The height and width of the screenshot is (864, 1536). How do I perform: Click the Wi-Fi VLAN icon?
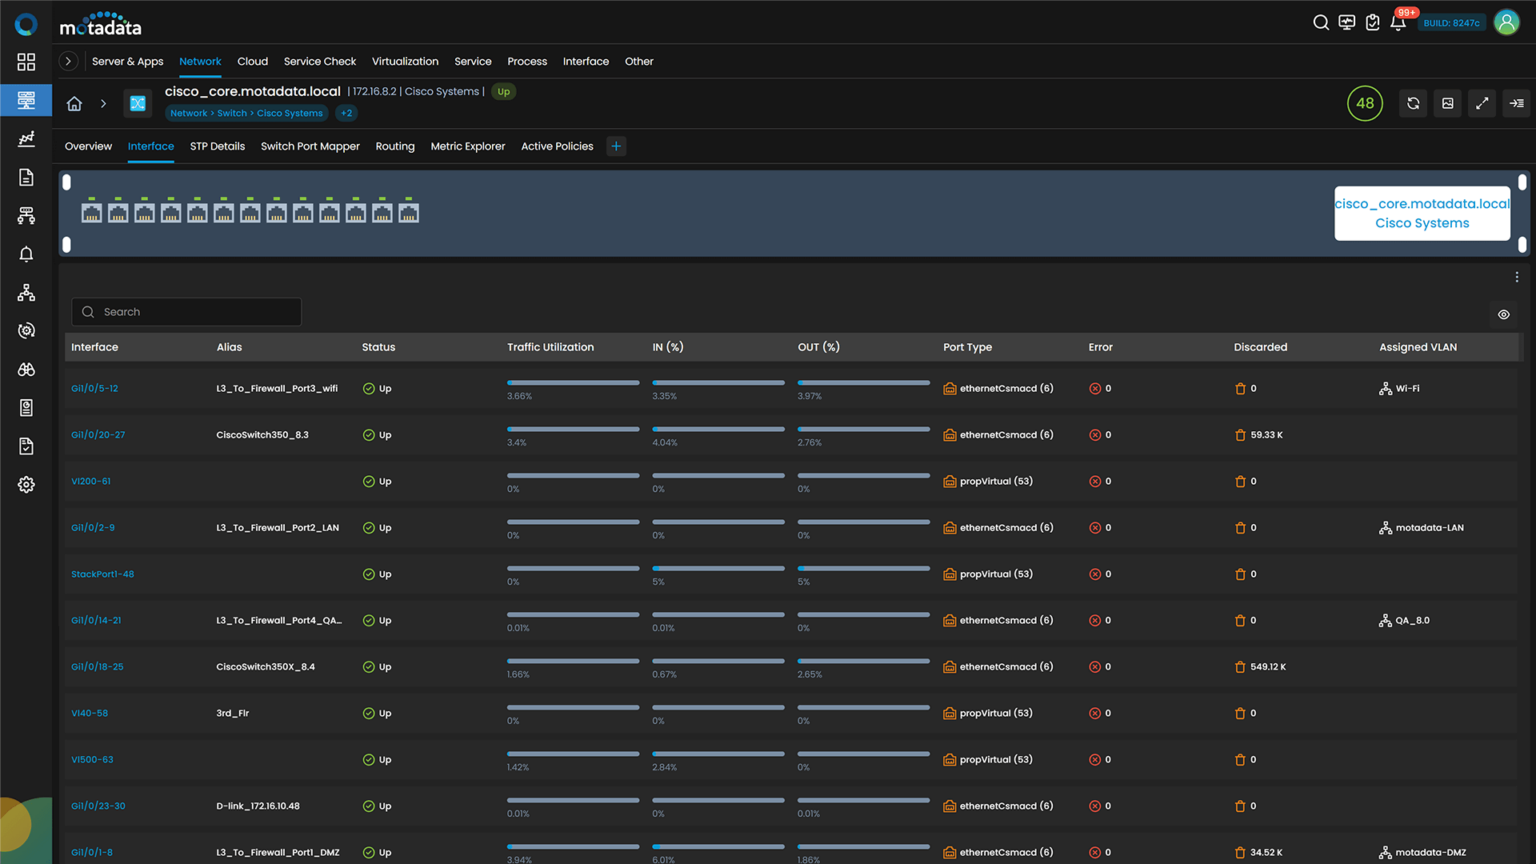1385,389
